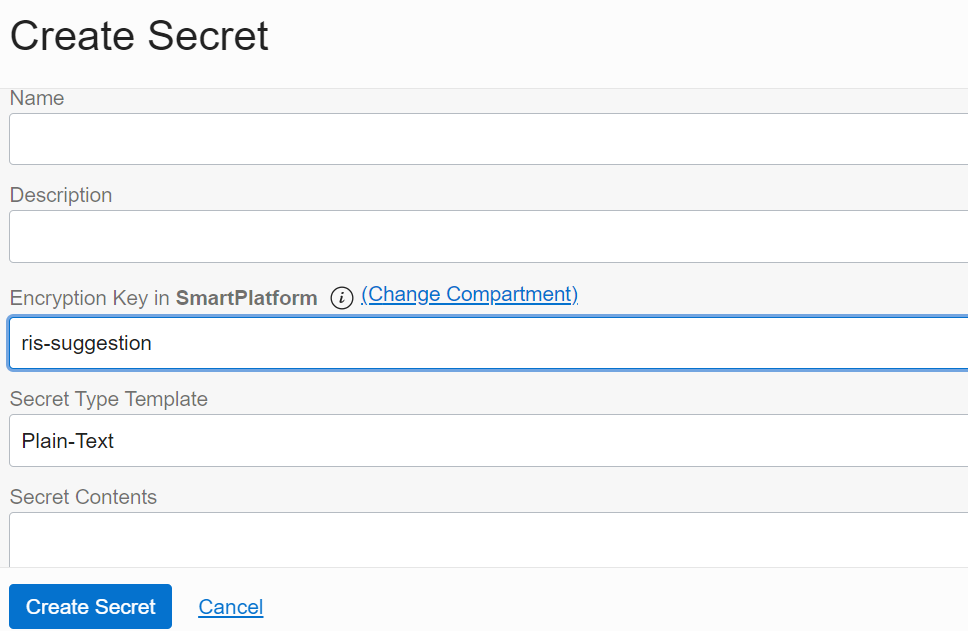Submit the form via Create Secret
This screenshot has height=631, width=968.
point(90,607)
